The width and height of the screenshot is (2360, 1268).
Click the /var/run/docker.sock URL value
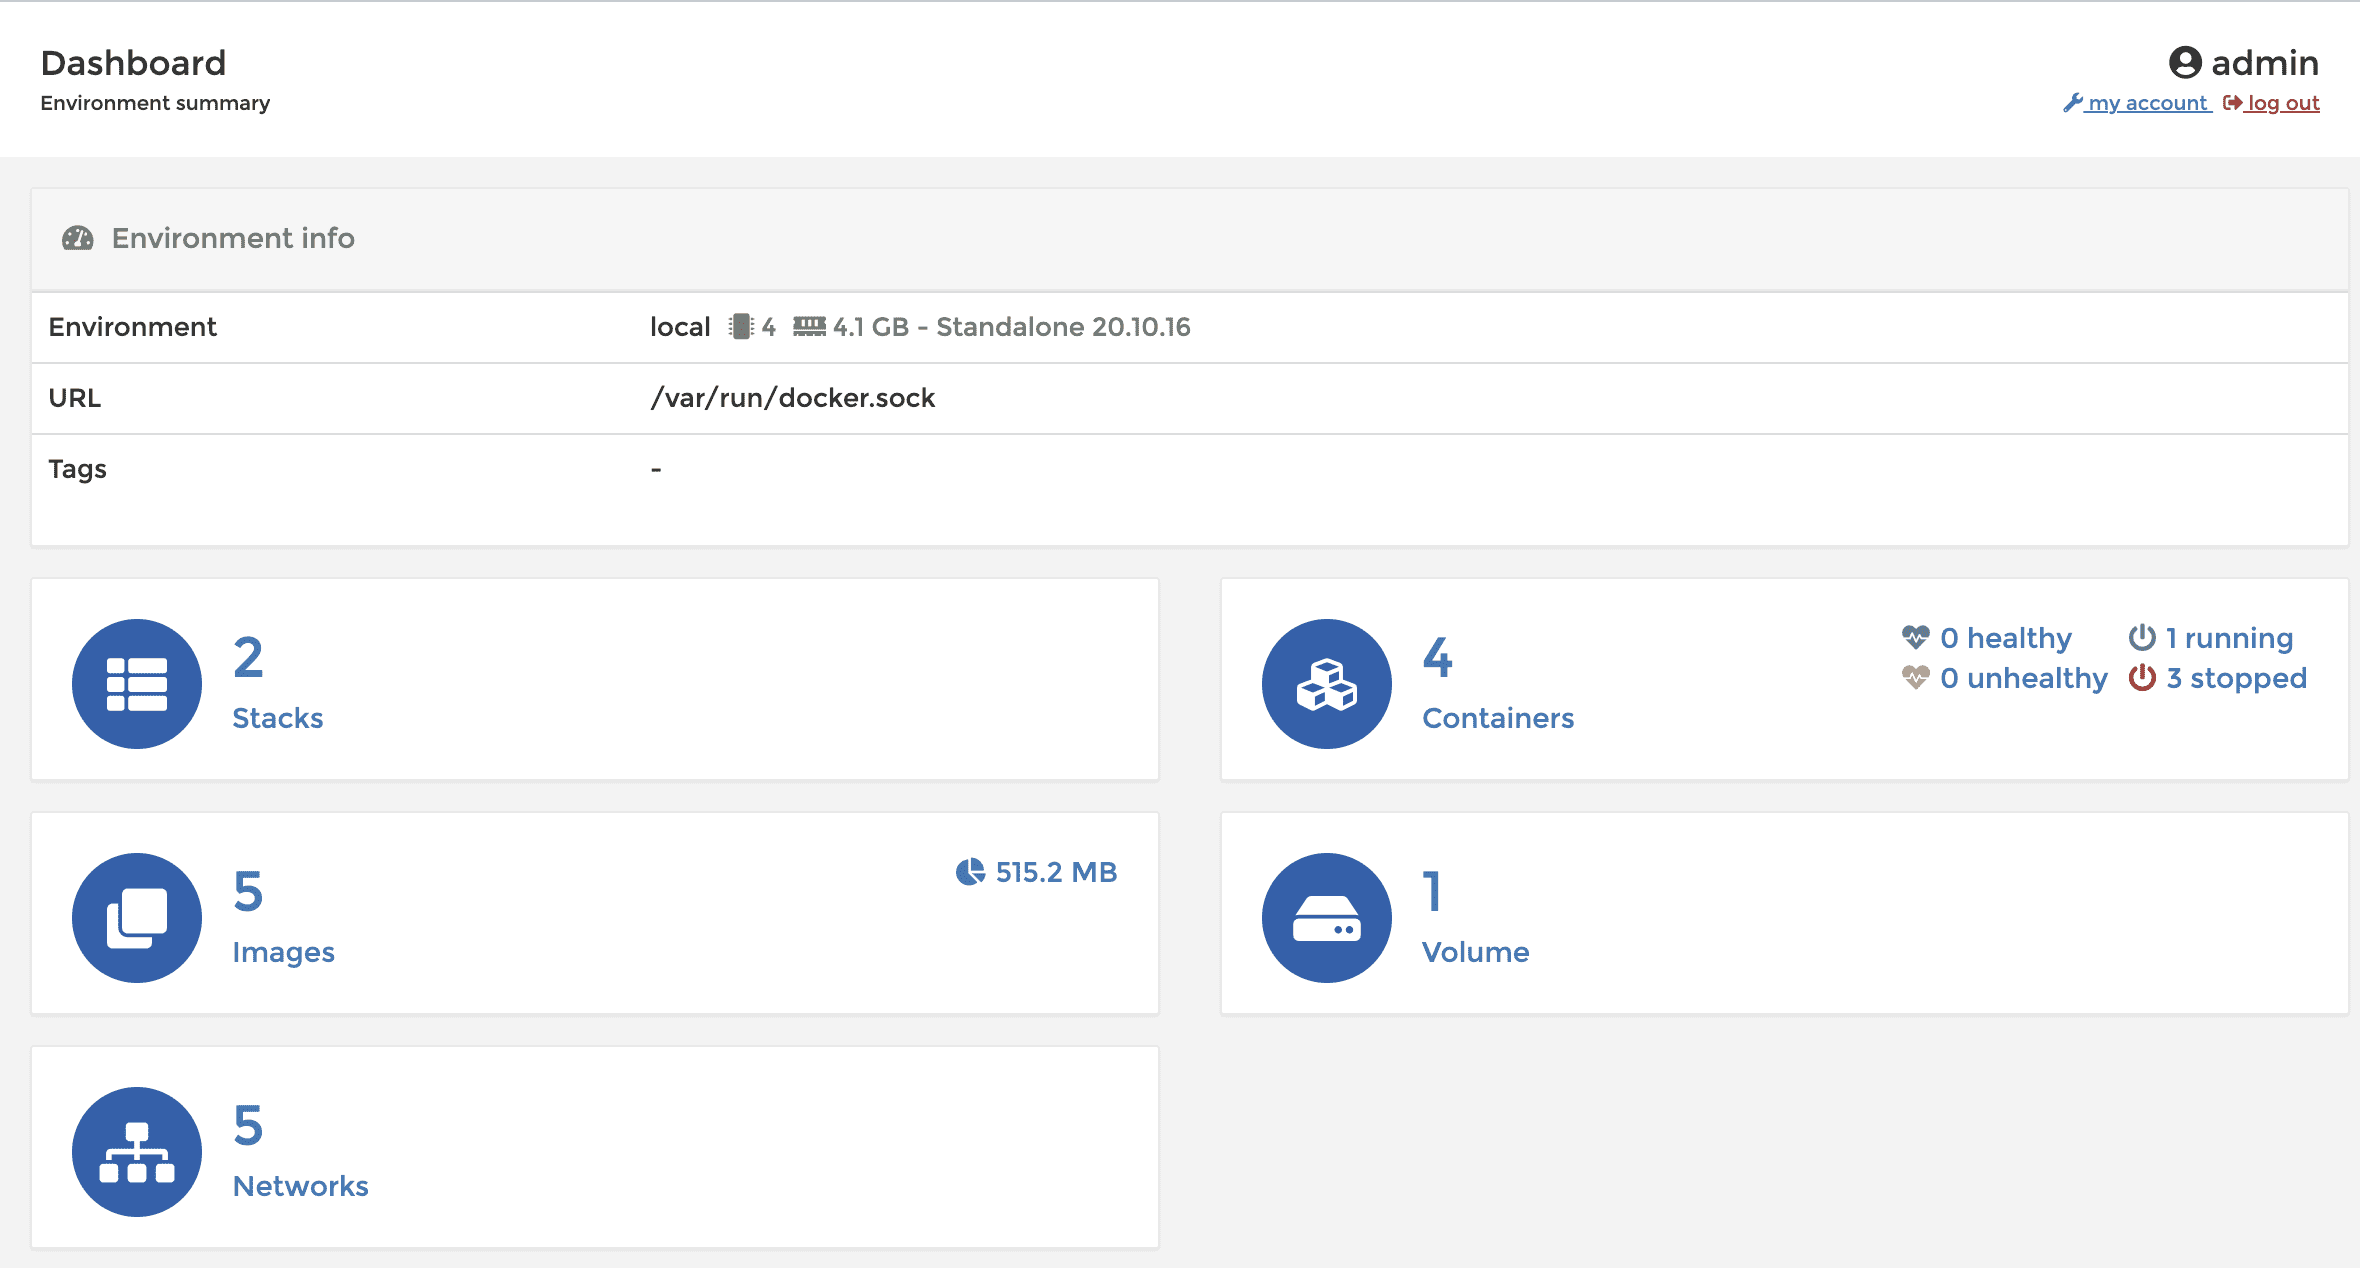coord(793,397)
